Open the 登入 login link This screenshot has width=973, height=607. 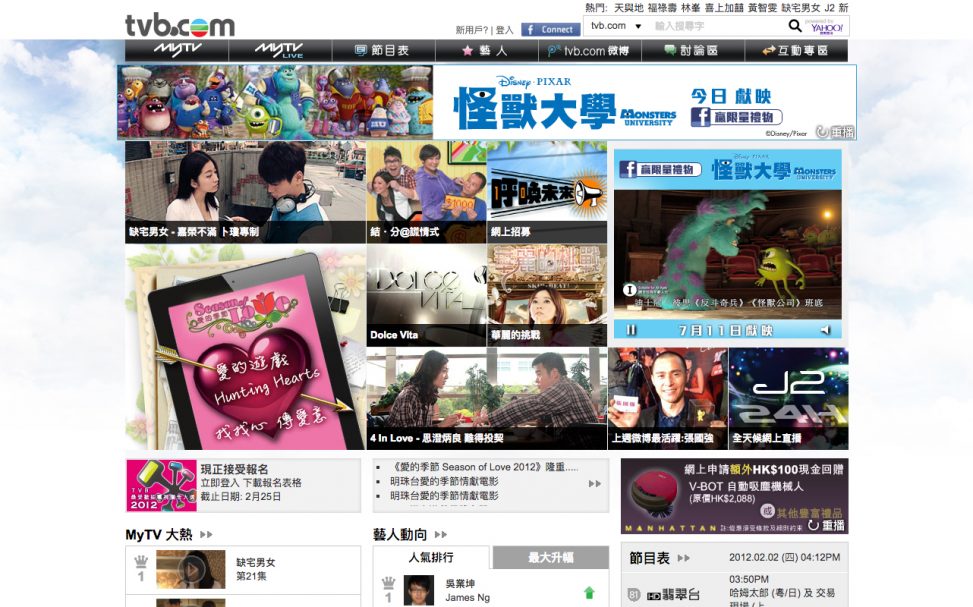504,30
